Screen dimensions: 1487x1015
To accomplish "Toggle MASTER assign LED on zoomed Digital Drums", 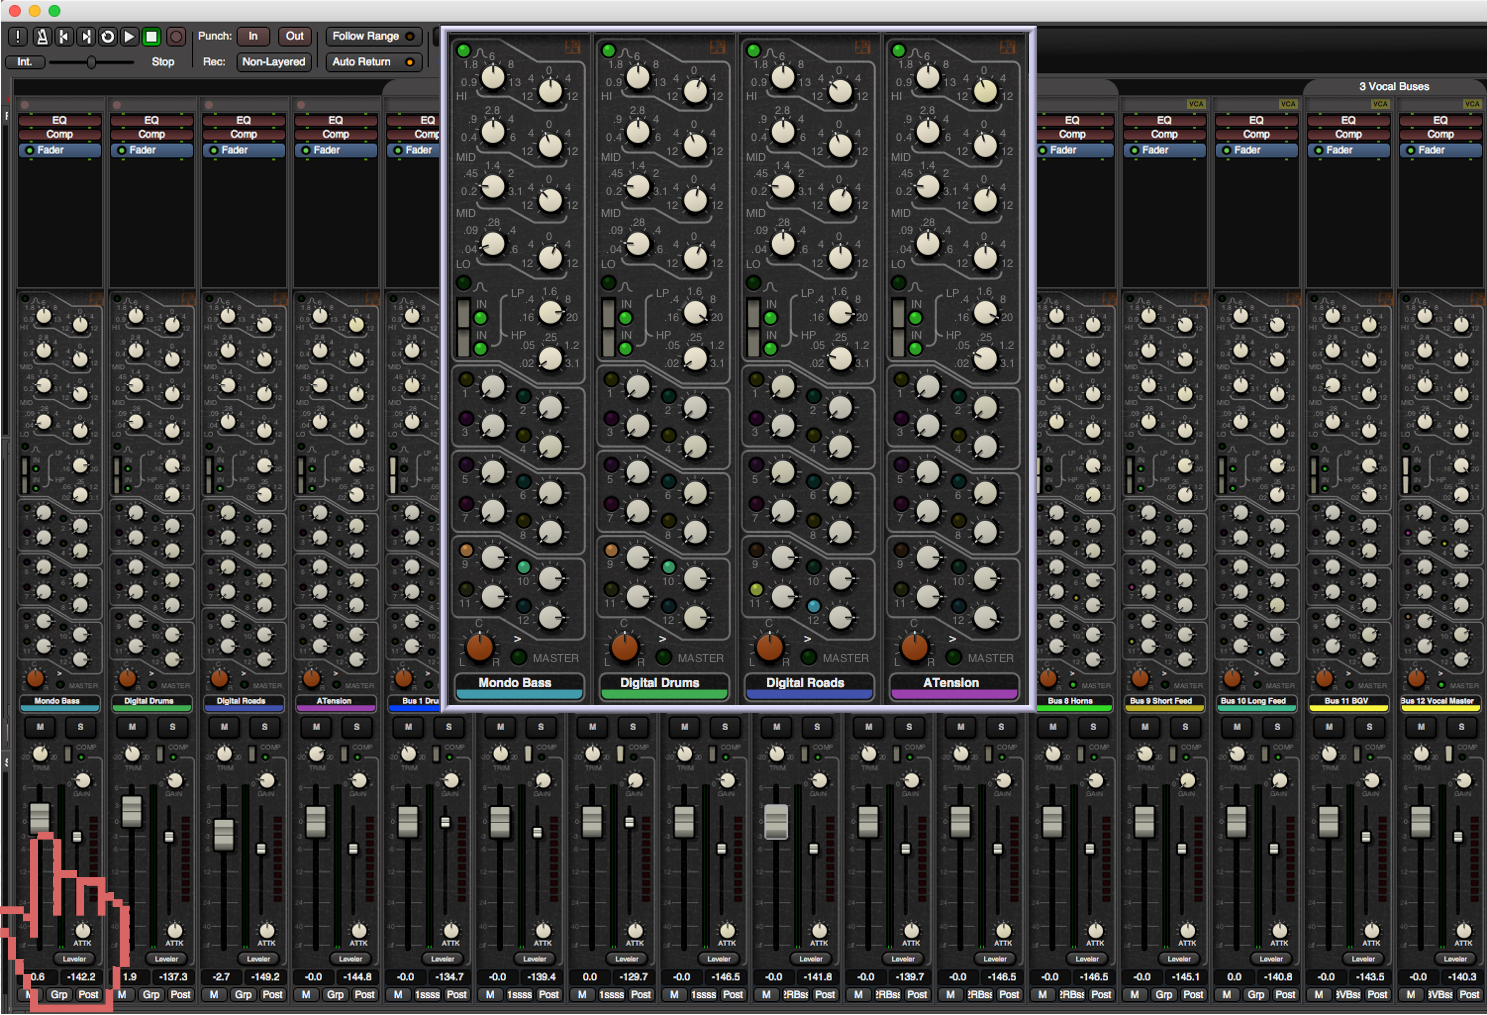I will (x=664, y=657).
